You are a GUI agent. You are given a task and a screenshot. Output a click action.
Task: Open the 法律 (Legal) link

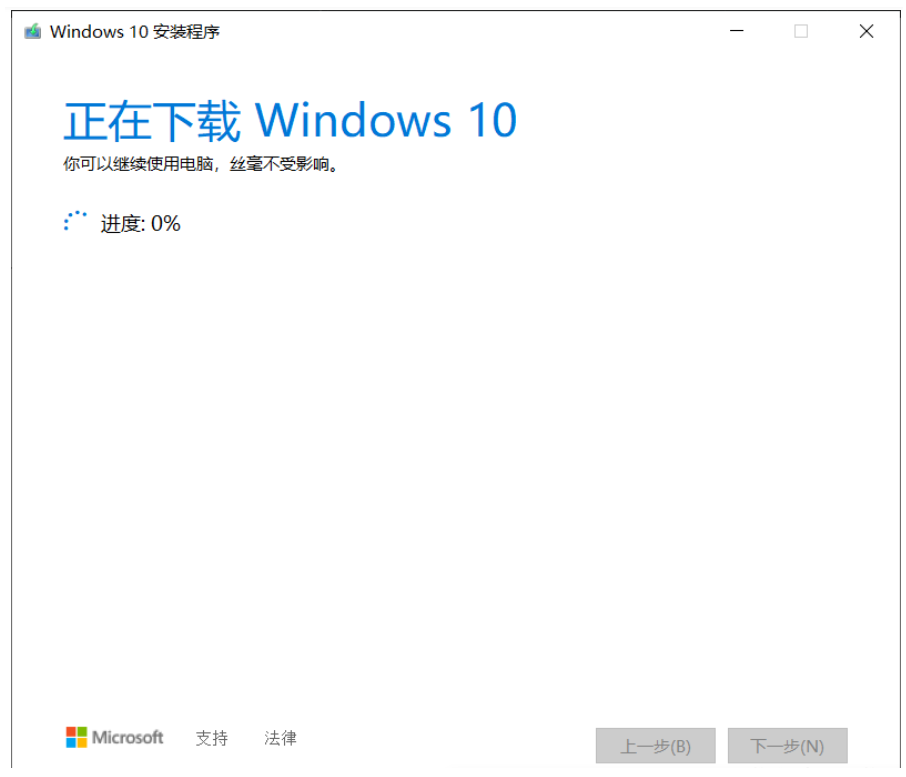tap(280, 738)
